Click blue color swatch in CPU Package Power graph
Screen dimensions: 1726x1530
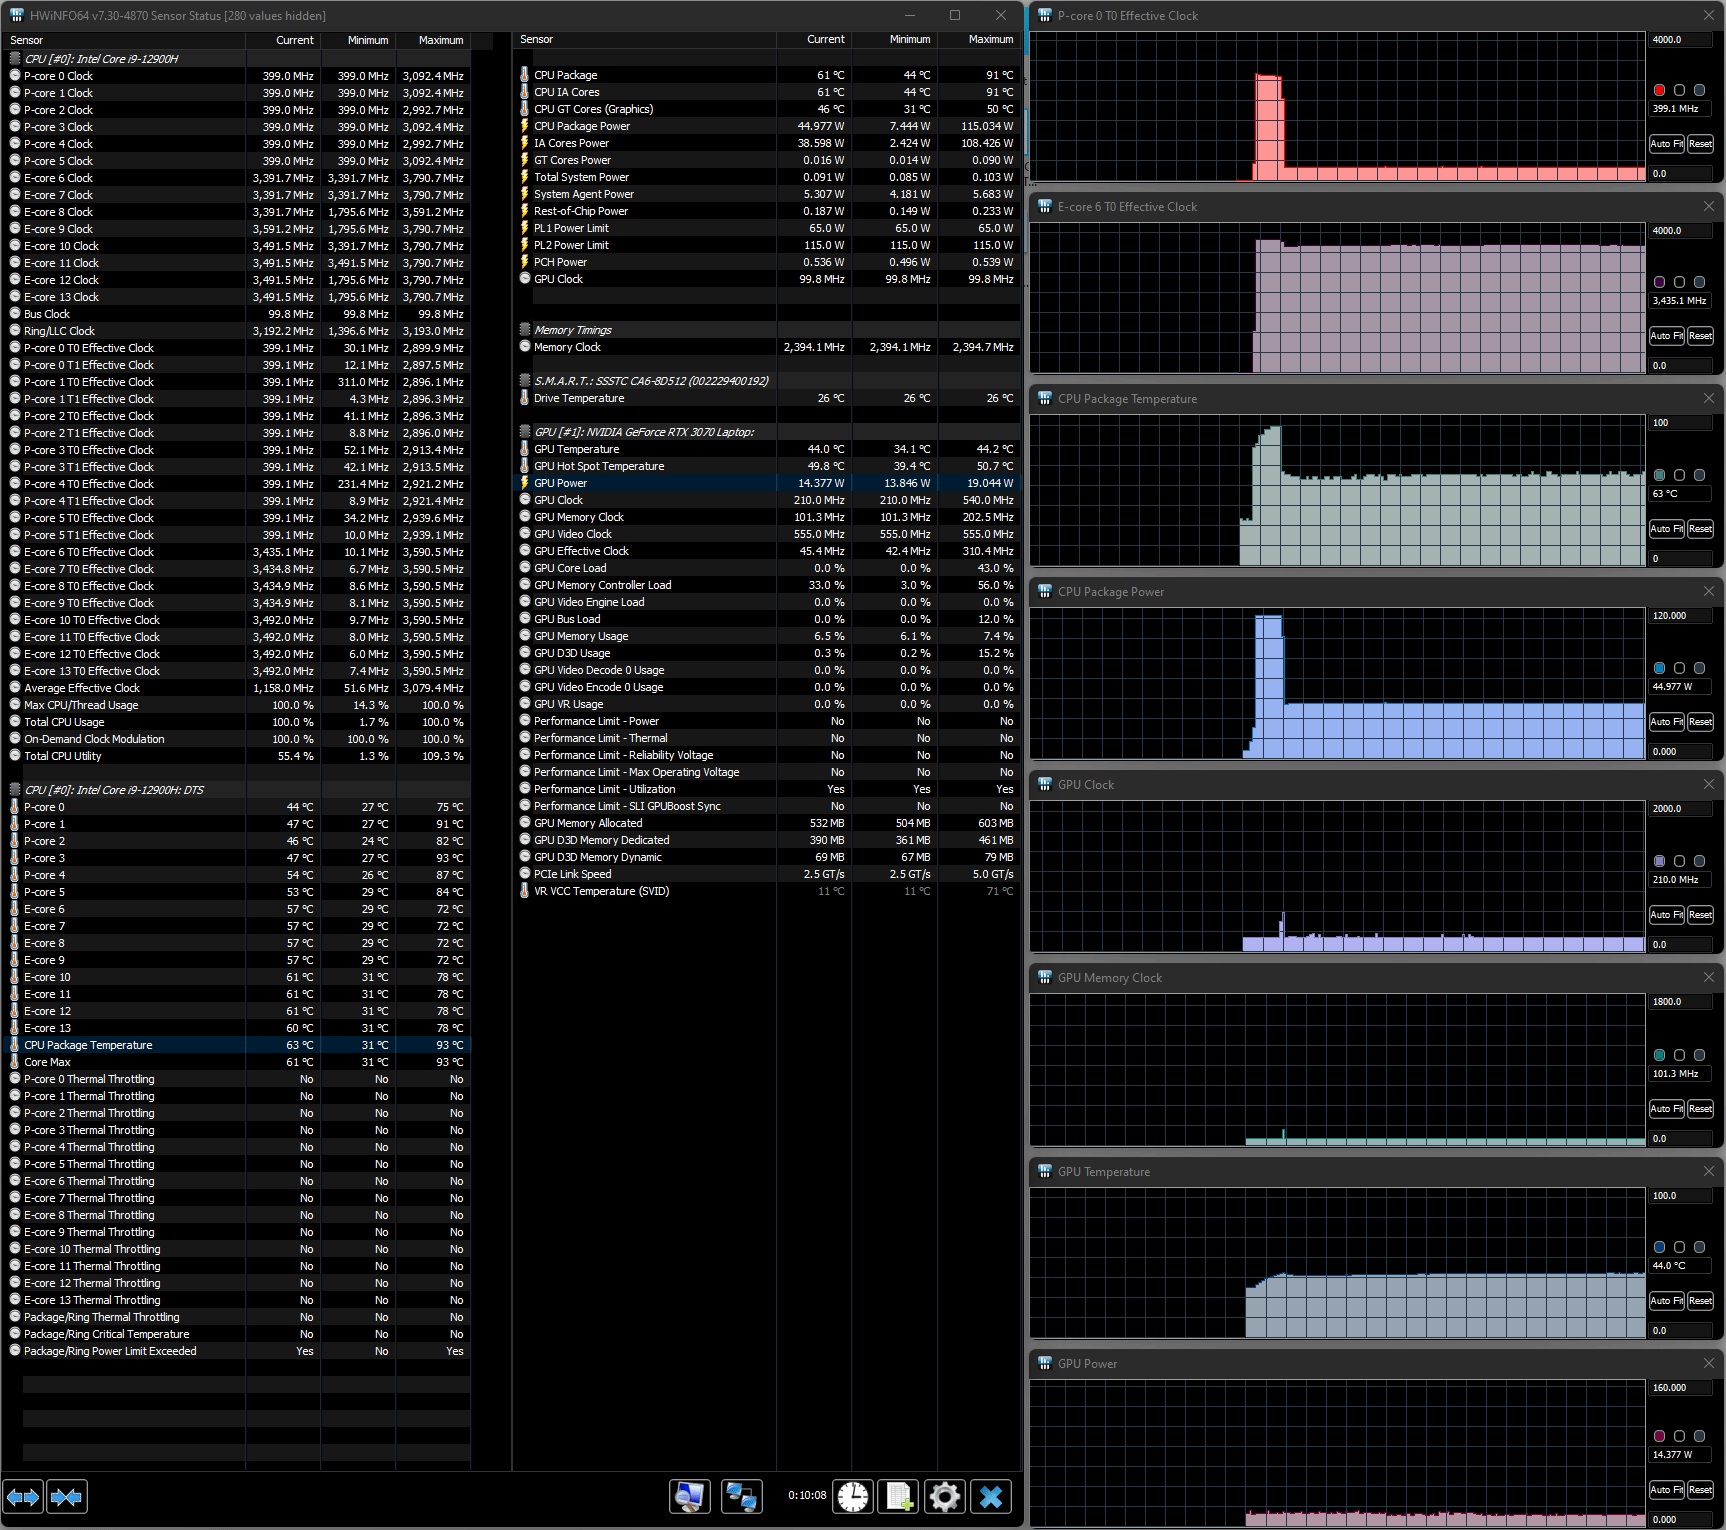click(1660, 668)
